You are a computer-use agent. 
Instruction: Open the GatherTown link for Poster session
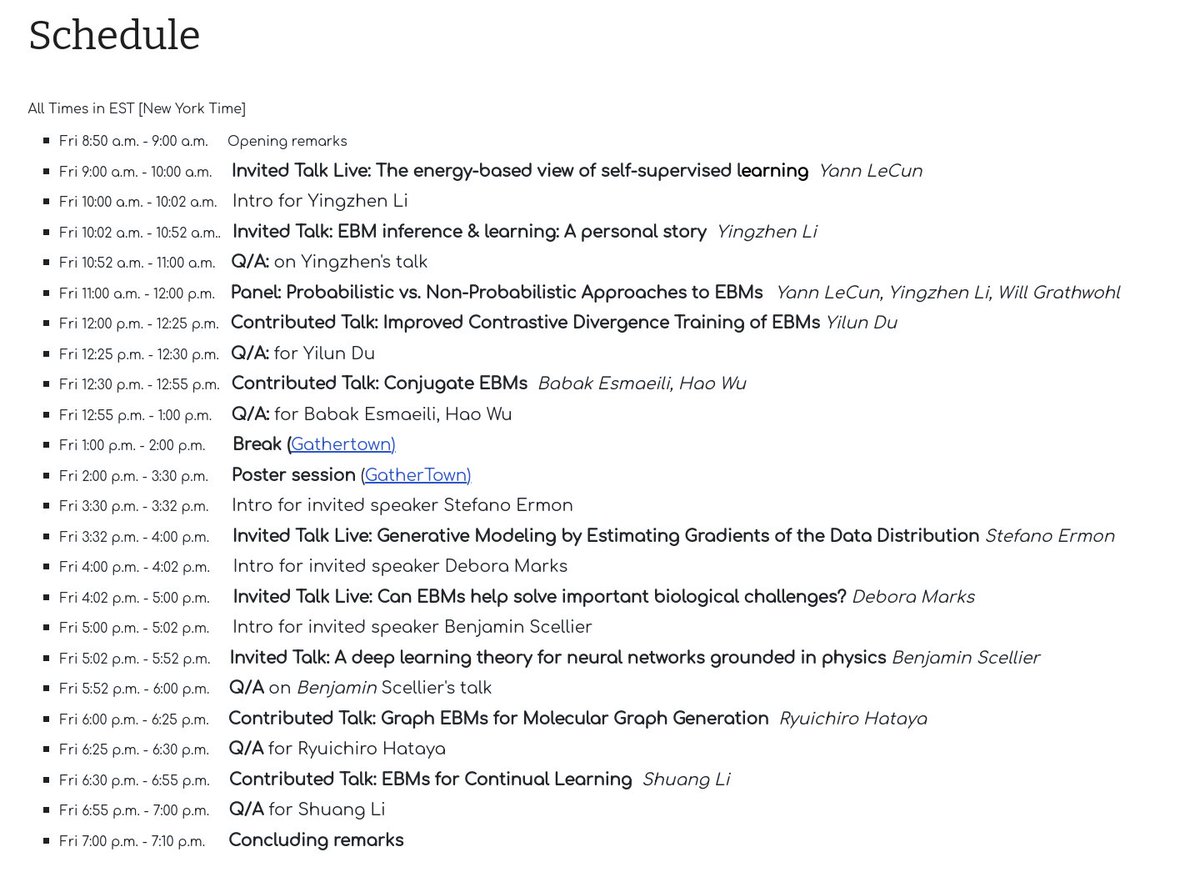coord(417,475)
